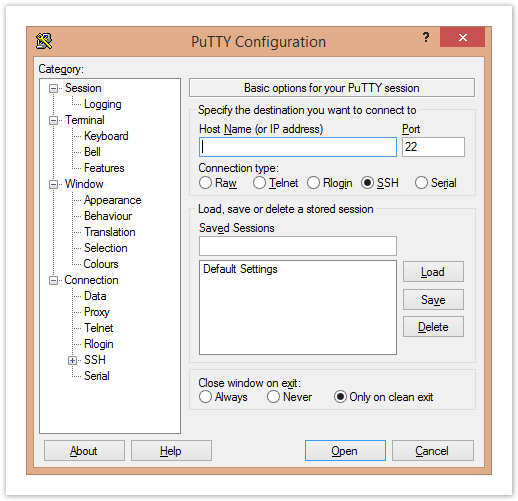Open the Session category
This screenshot has height=501, width=518.
(x=83, y=88)
